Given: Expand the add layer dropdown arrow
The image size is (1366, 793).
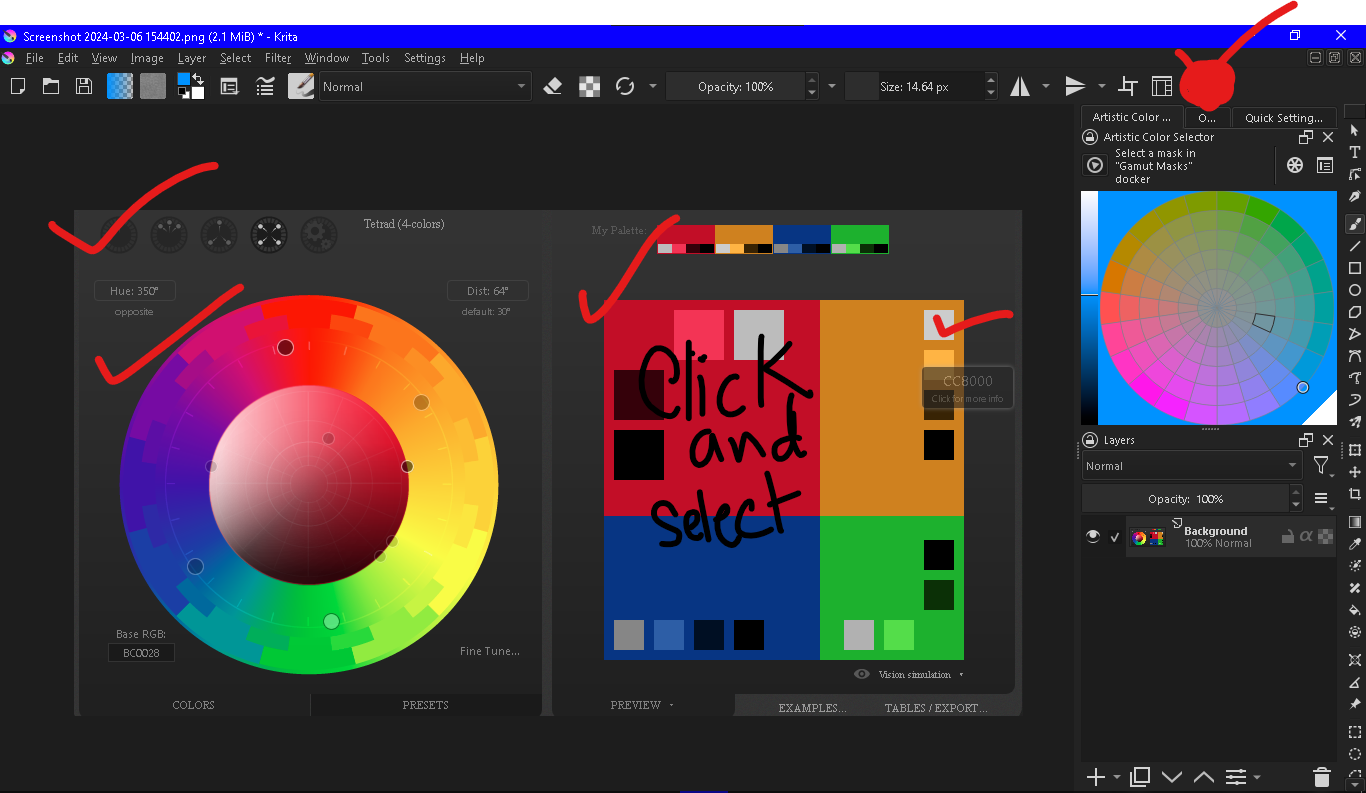Looking at the screenshot, I should point(1117,777).
